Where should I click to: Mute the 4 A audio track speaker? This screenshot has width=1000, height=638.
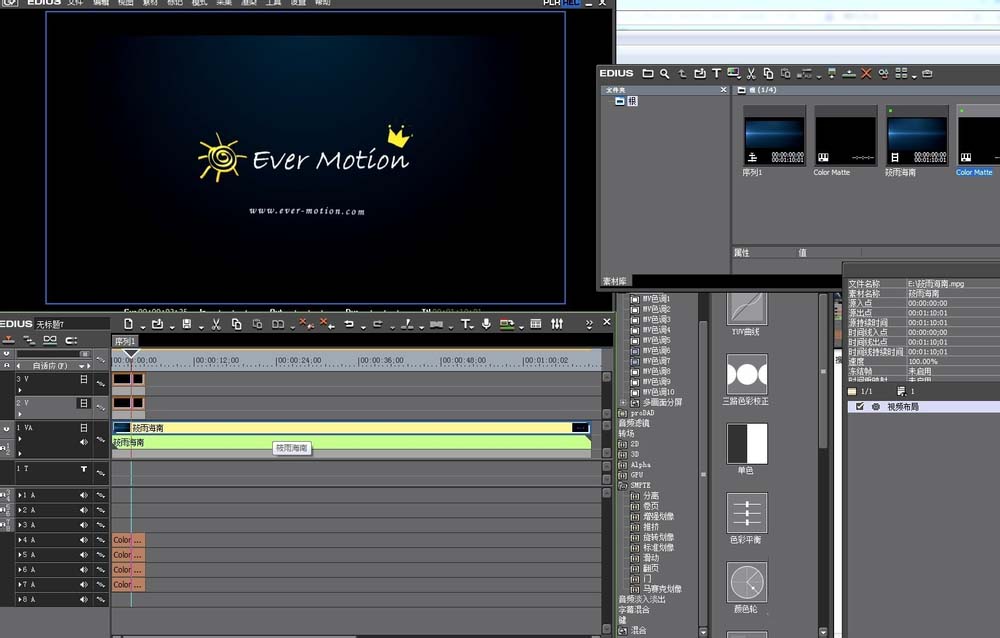pos(84,540)
